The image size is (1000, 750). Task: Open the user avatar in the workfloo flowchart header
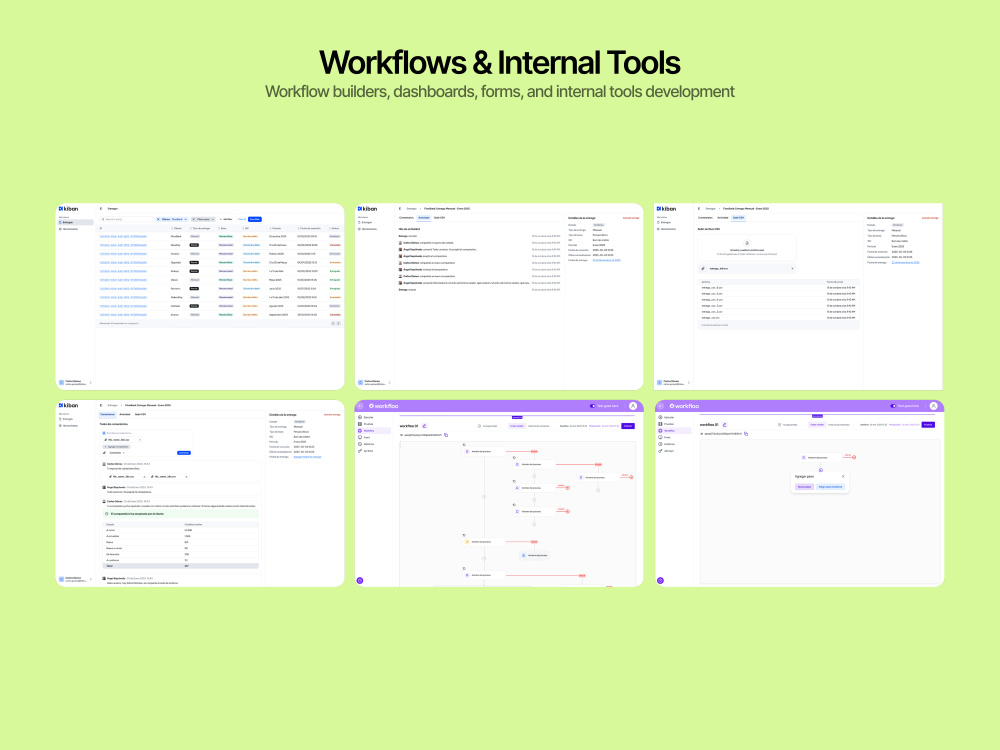pyautogui.click(x=633, y=406)
